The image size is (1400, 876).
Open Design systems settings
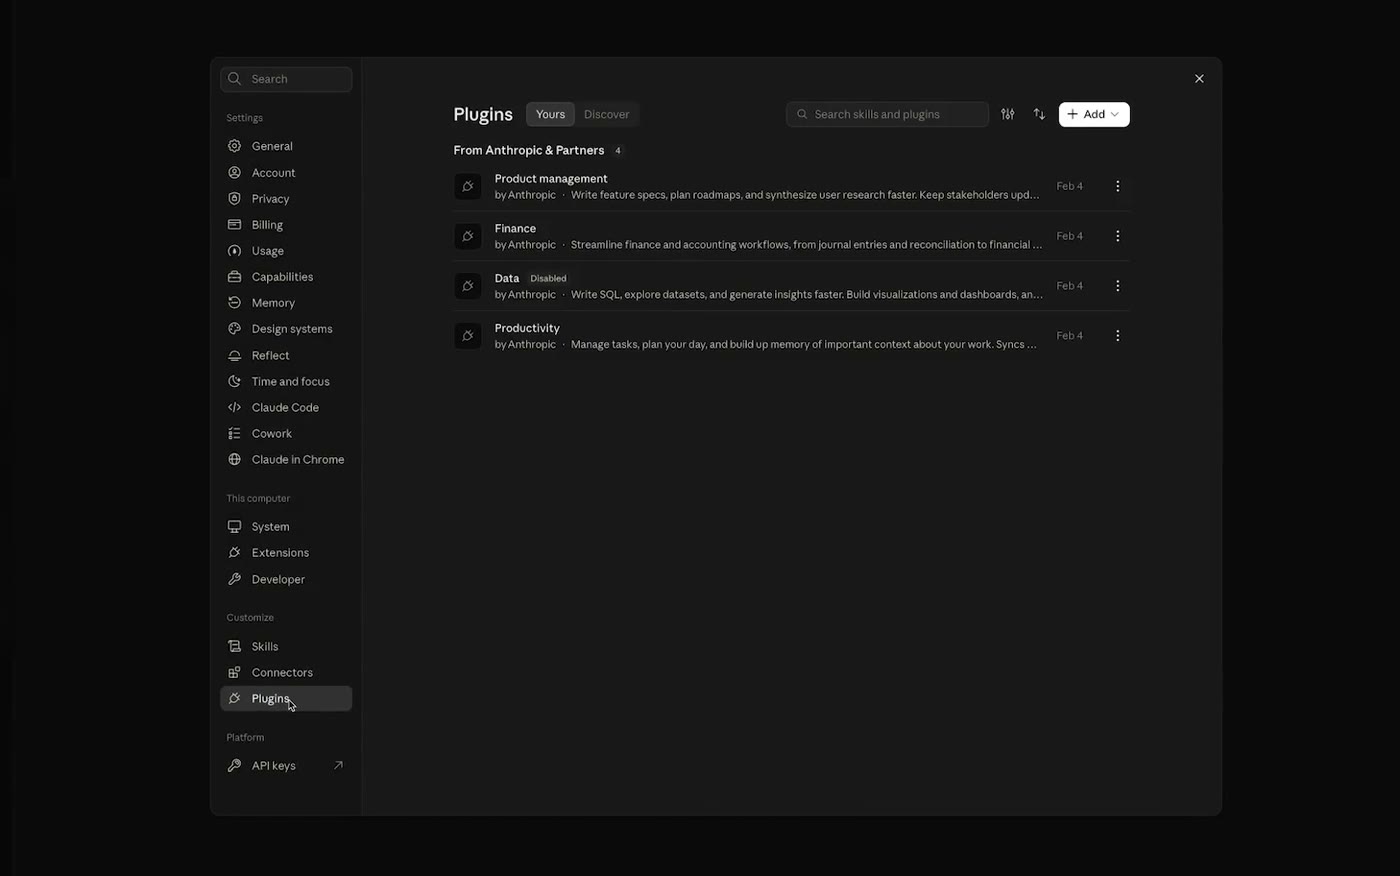pyautogui.click(x=286, y=328)
